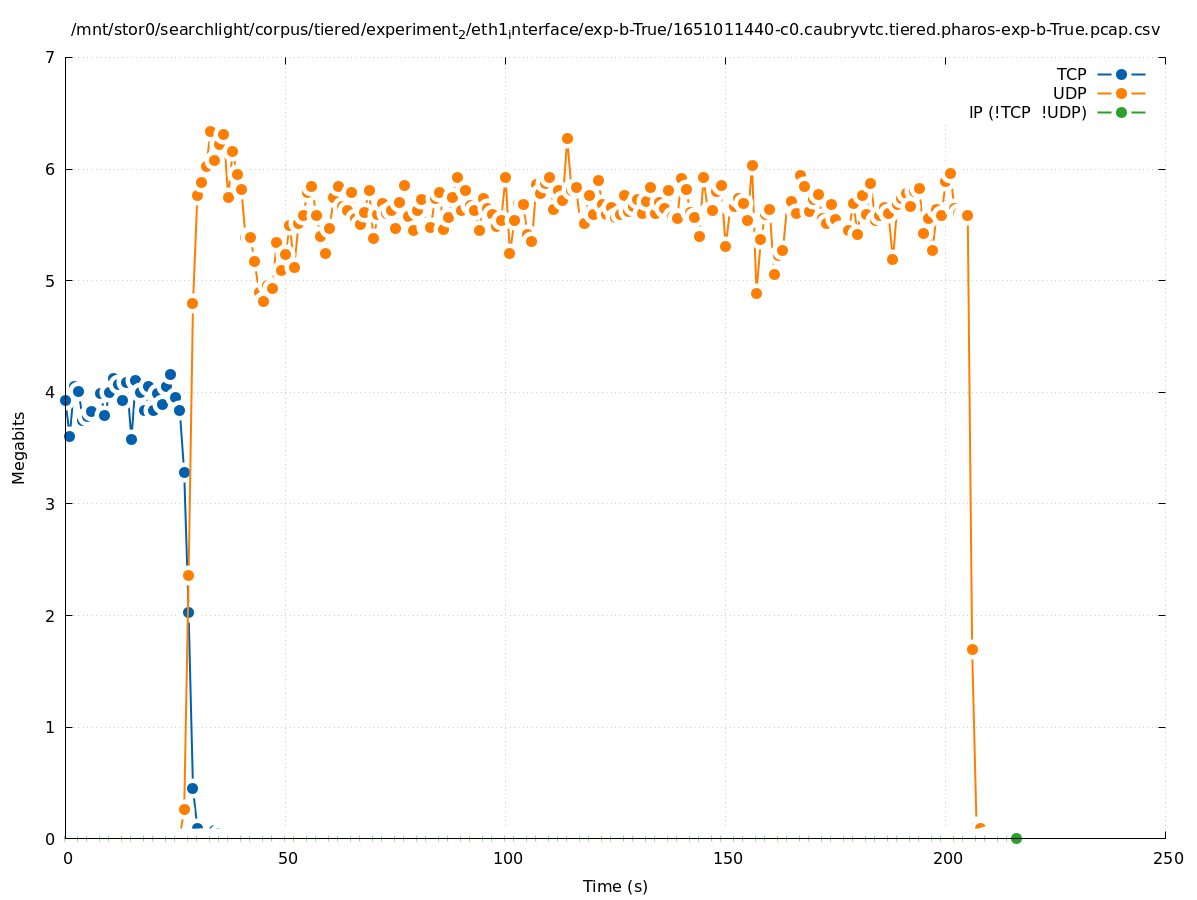
Task: Select the green data point on the x-axis
Action: click(x=1016, y=838)
